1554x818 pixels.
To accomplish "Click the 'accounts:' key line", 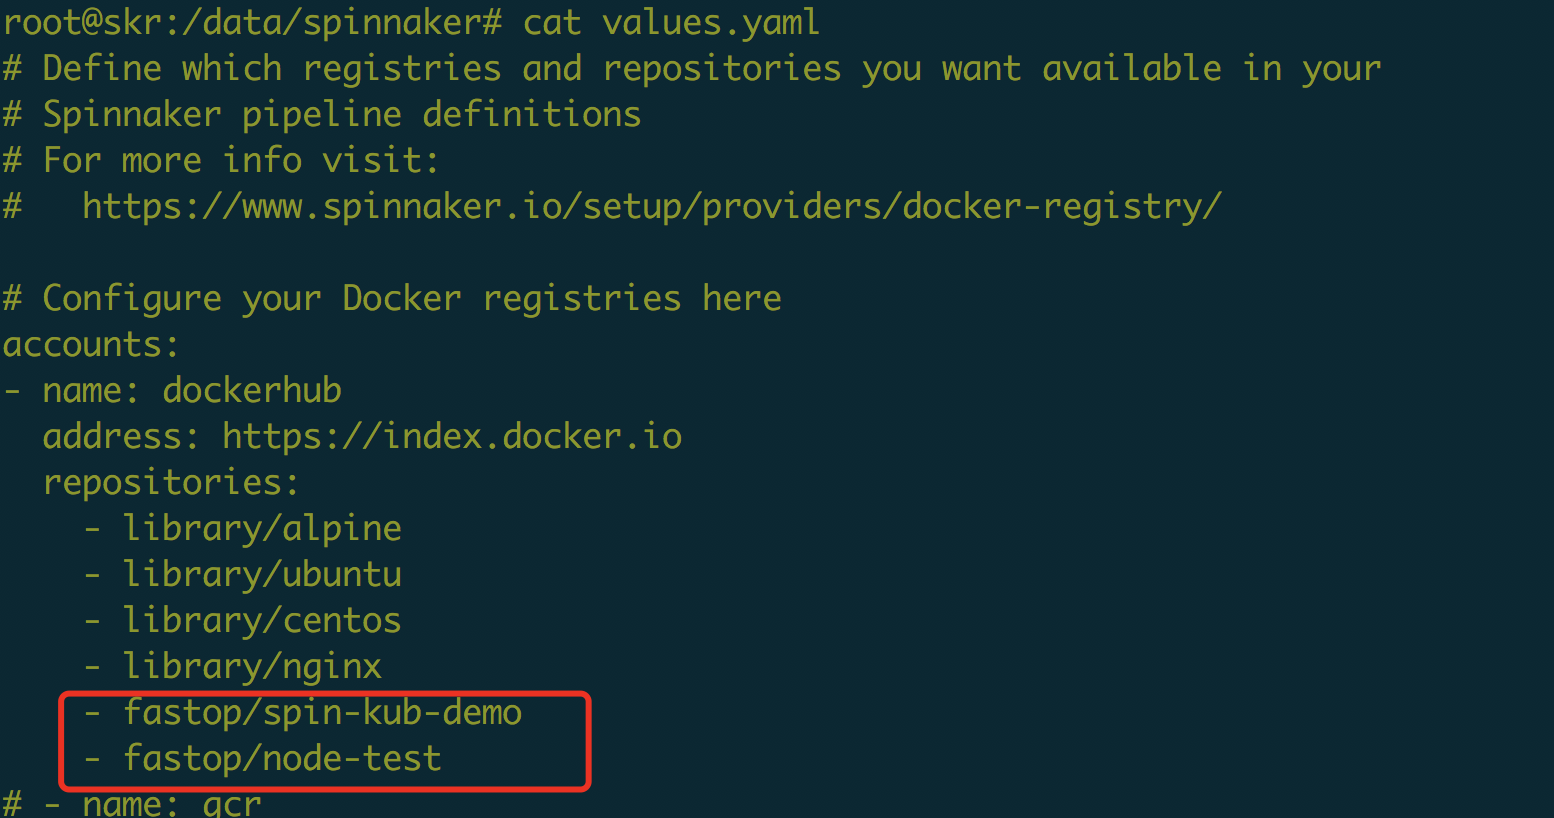I will pyautogui.click(x=91, y=345).
